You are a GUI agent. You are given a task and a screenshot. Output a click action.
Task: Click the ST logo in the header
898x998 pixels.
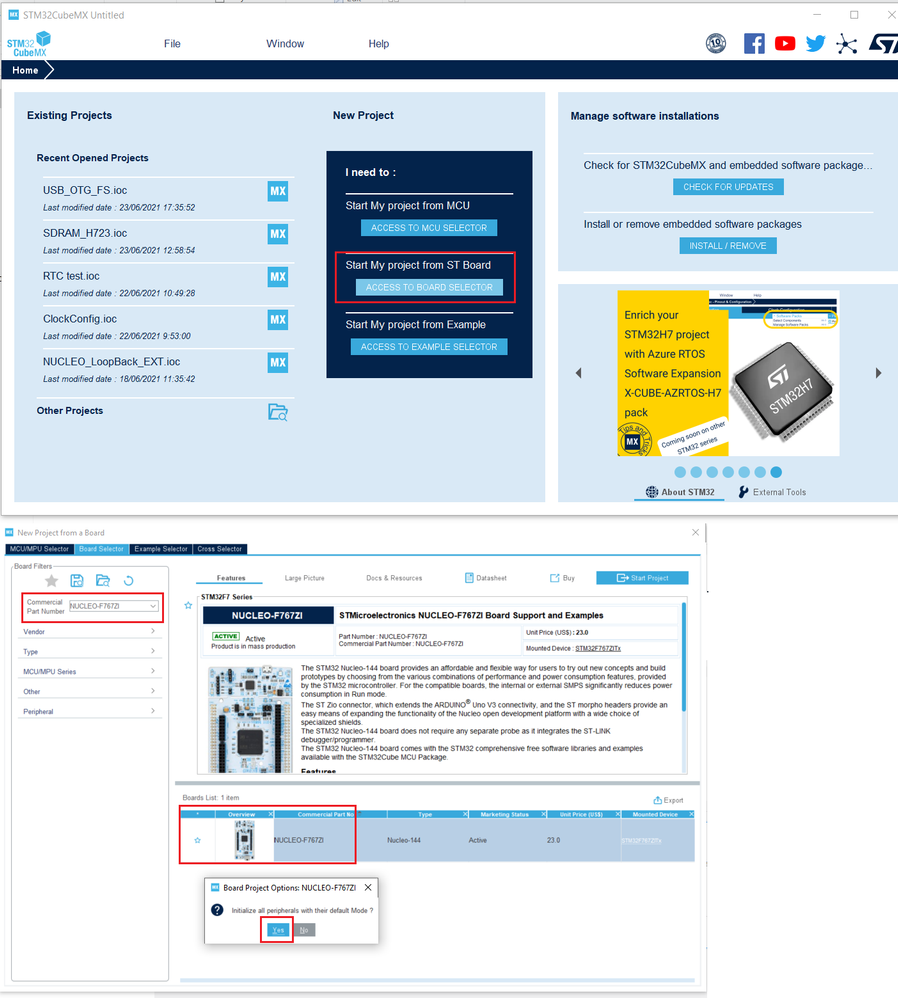click(x=883, y=43)
